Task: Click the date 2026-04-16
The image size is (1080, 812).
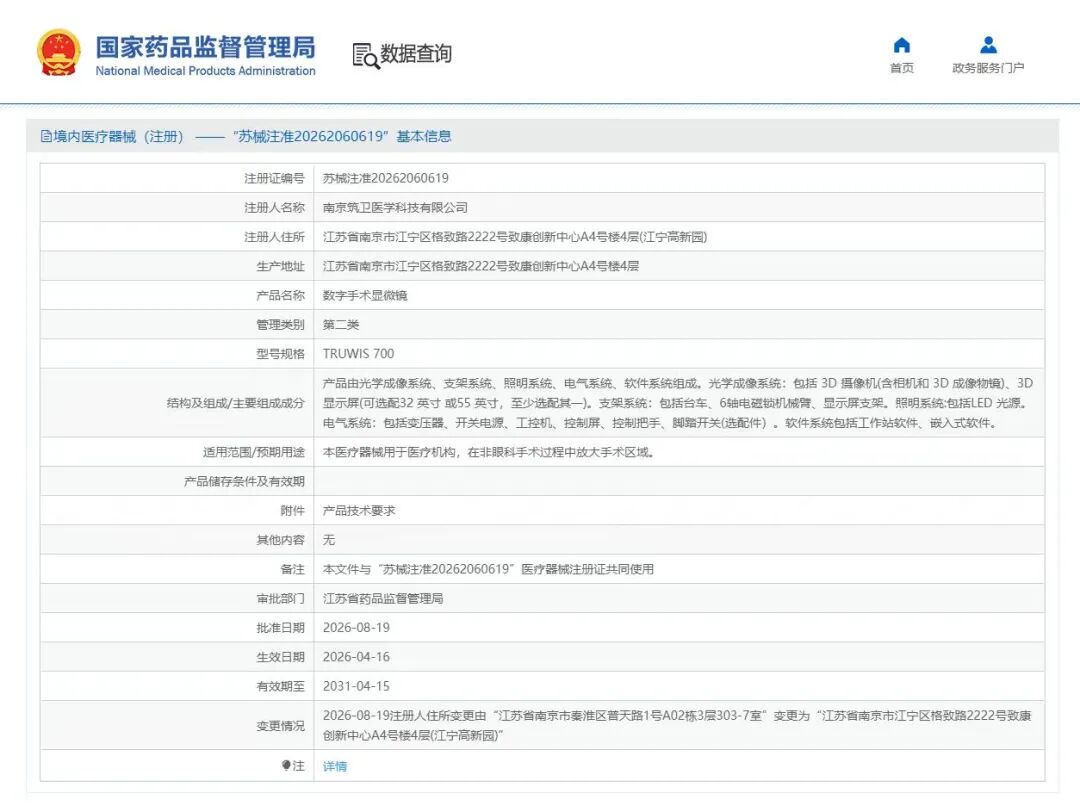Action: click(356, 657)
